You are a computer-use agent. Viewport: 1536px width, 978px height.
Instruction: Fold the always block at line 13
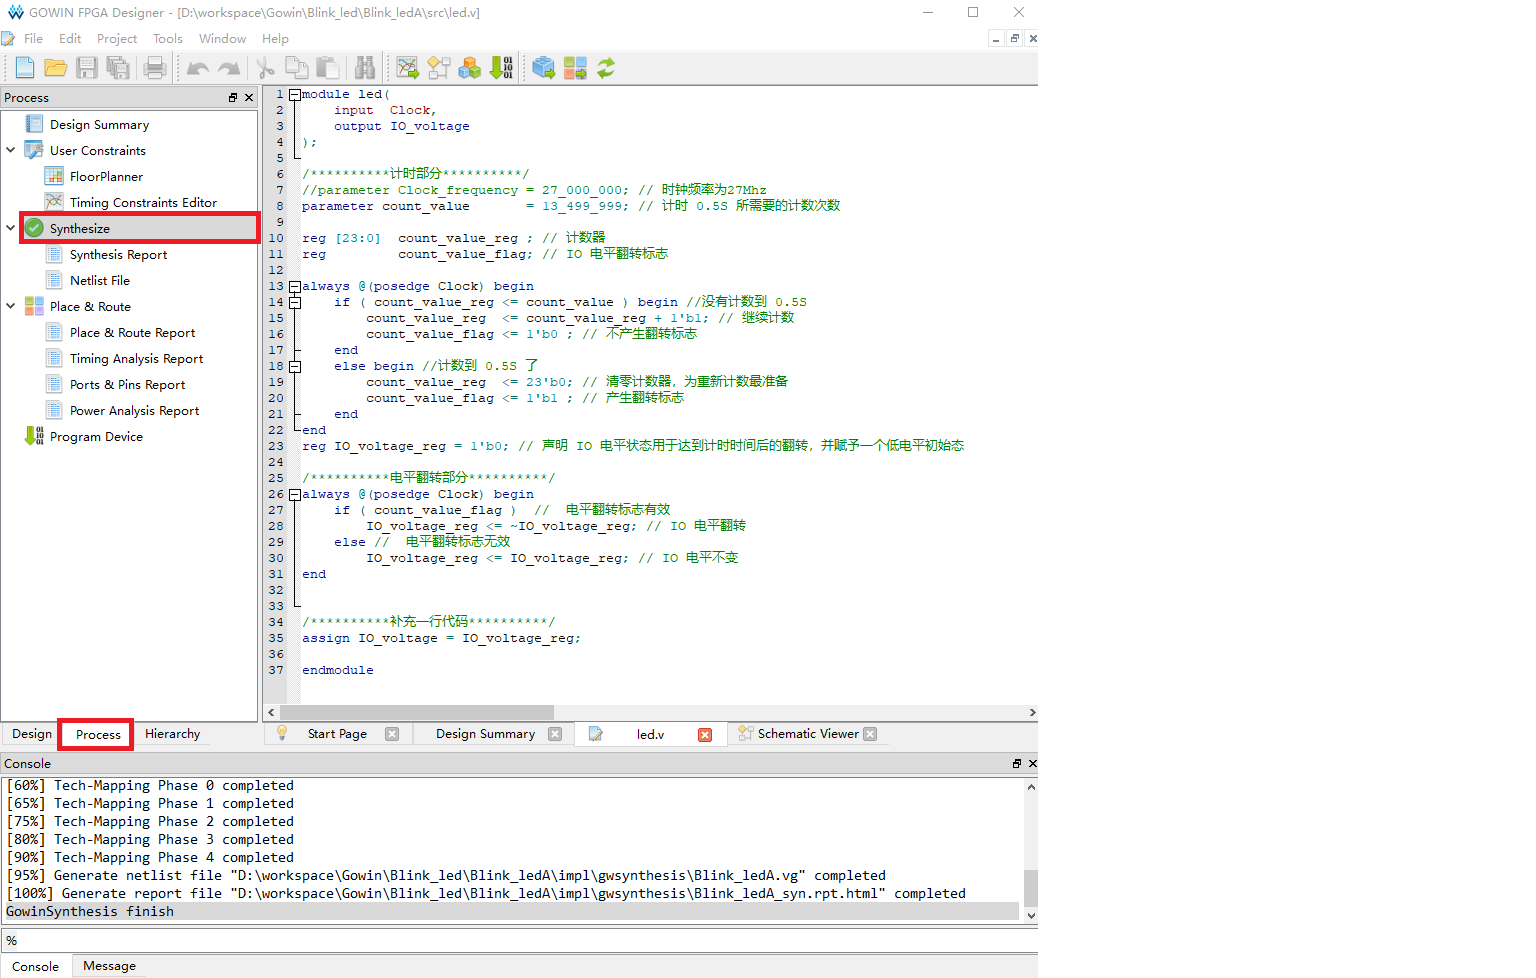click(x=295, y=286)
